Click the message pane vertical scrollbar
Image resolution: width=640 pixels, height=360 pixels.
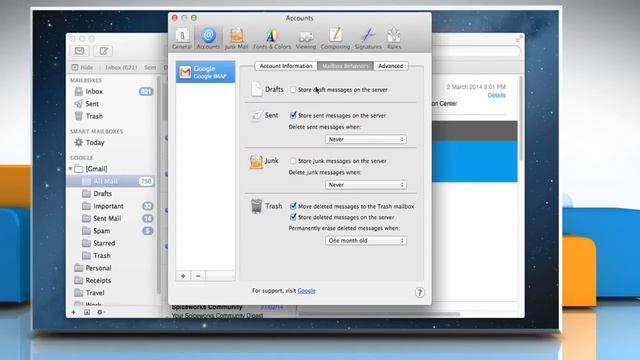(521, 118)
